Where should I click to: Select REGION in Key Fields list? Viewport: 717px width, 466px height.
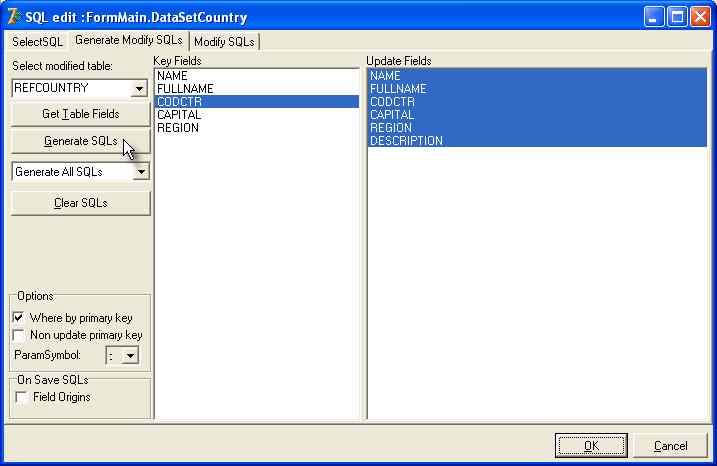257,128
